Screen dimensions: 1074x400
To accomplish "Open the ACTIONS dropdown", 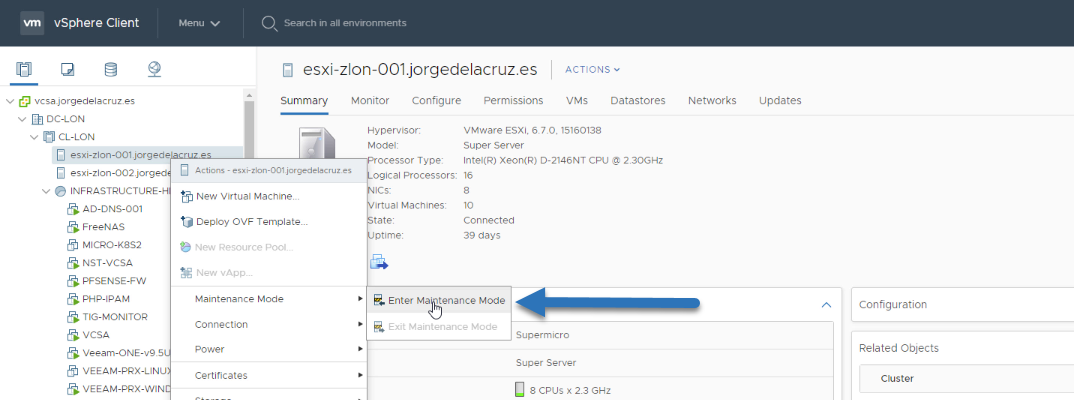I will click(592, 69).
